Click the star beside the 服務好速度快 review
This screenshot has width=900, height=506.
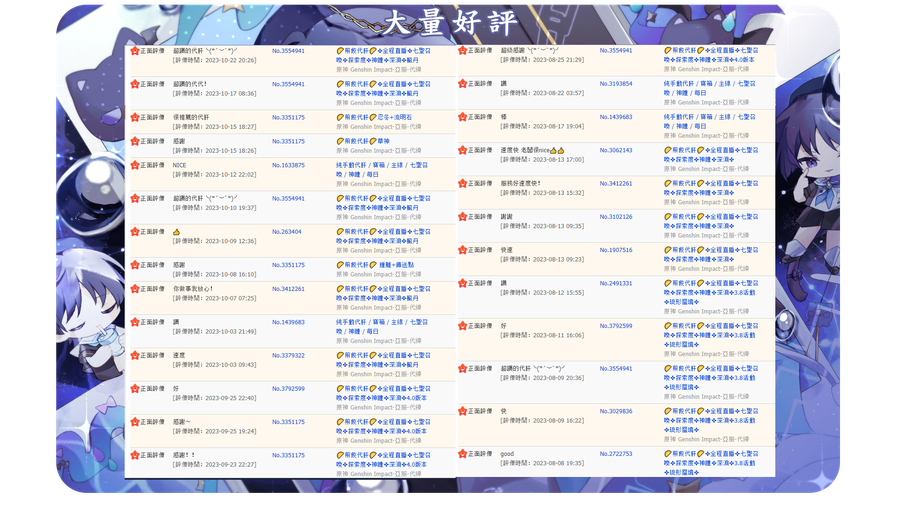463,184
